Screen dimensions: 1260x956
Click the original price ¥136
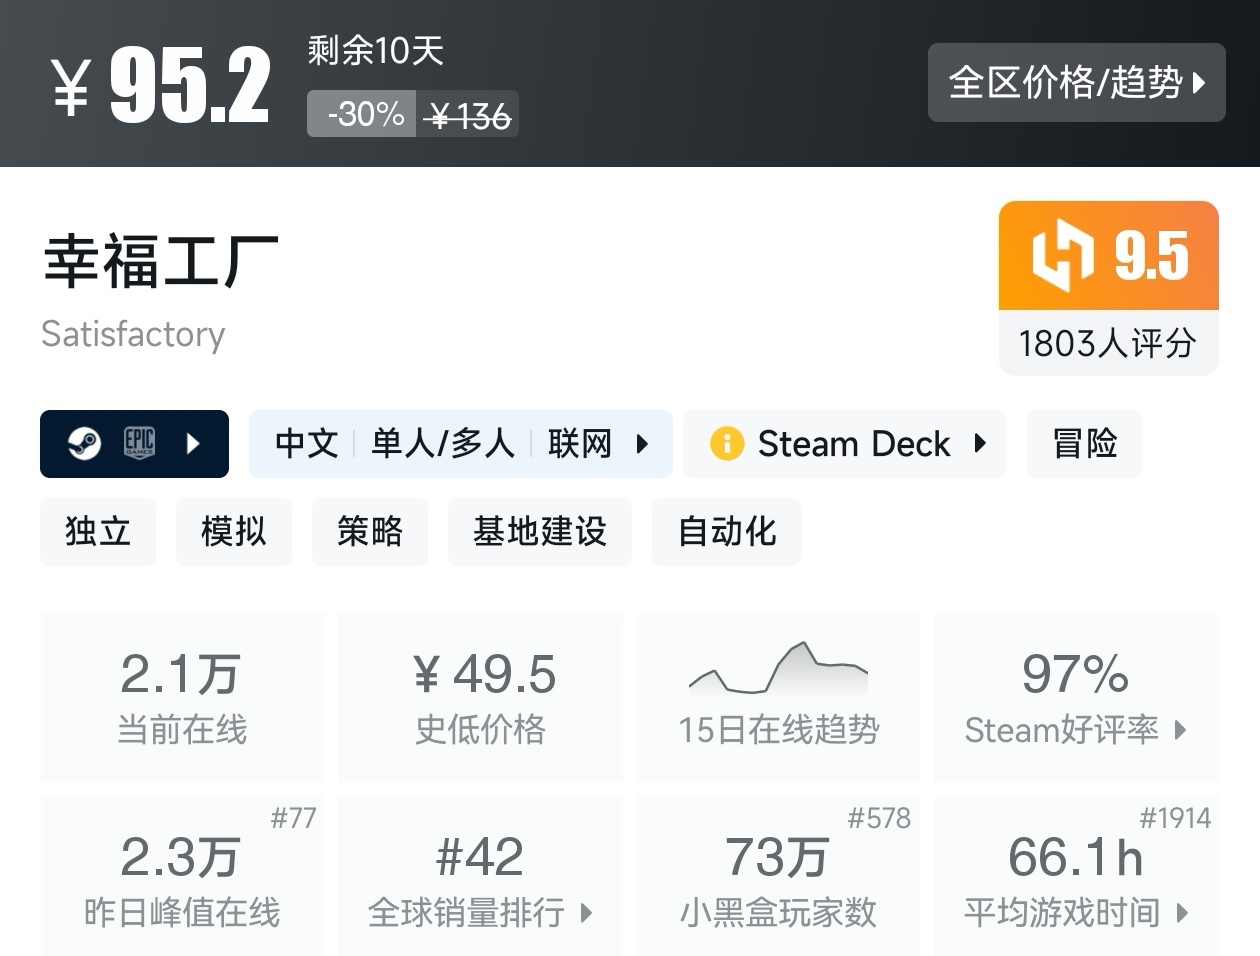468,117
